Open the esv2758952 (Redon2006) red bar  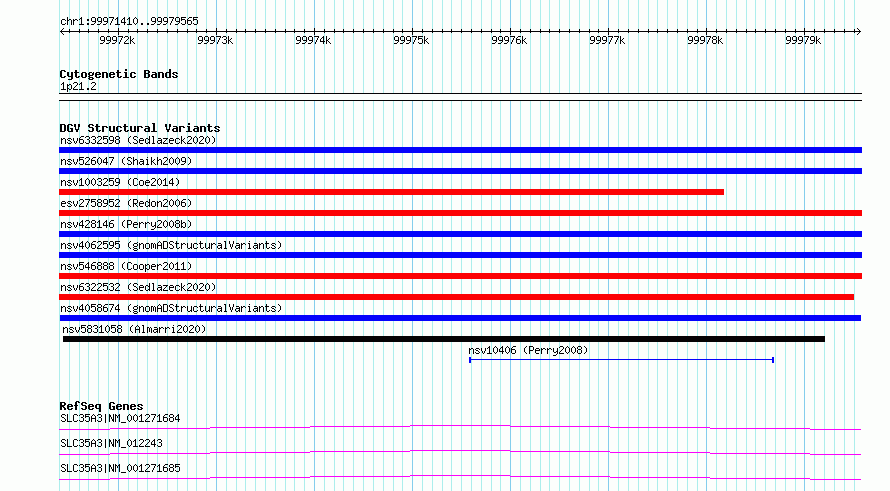click(460, 213)
